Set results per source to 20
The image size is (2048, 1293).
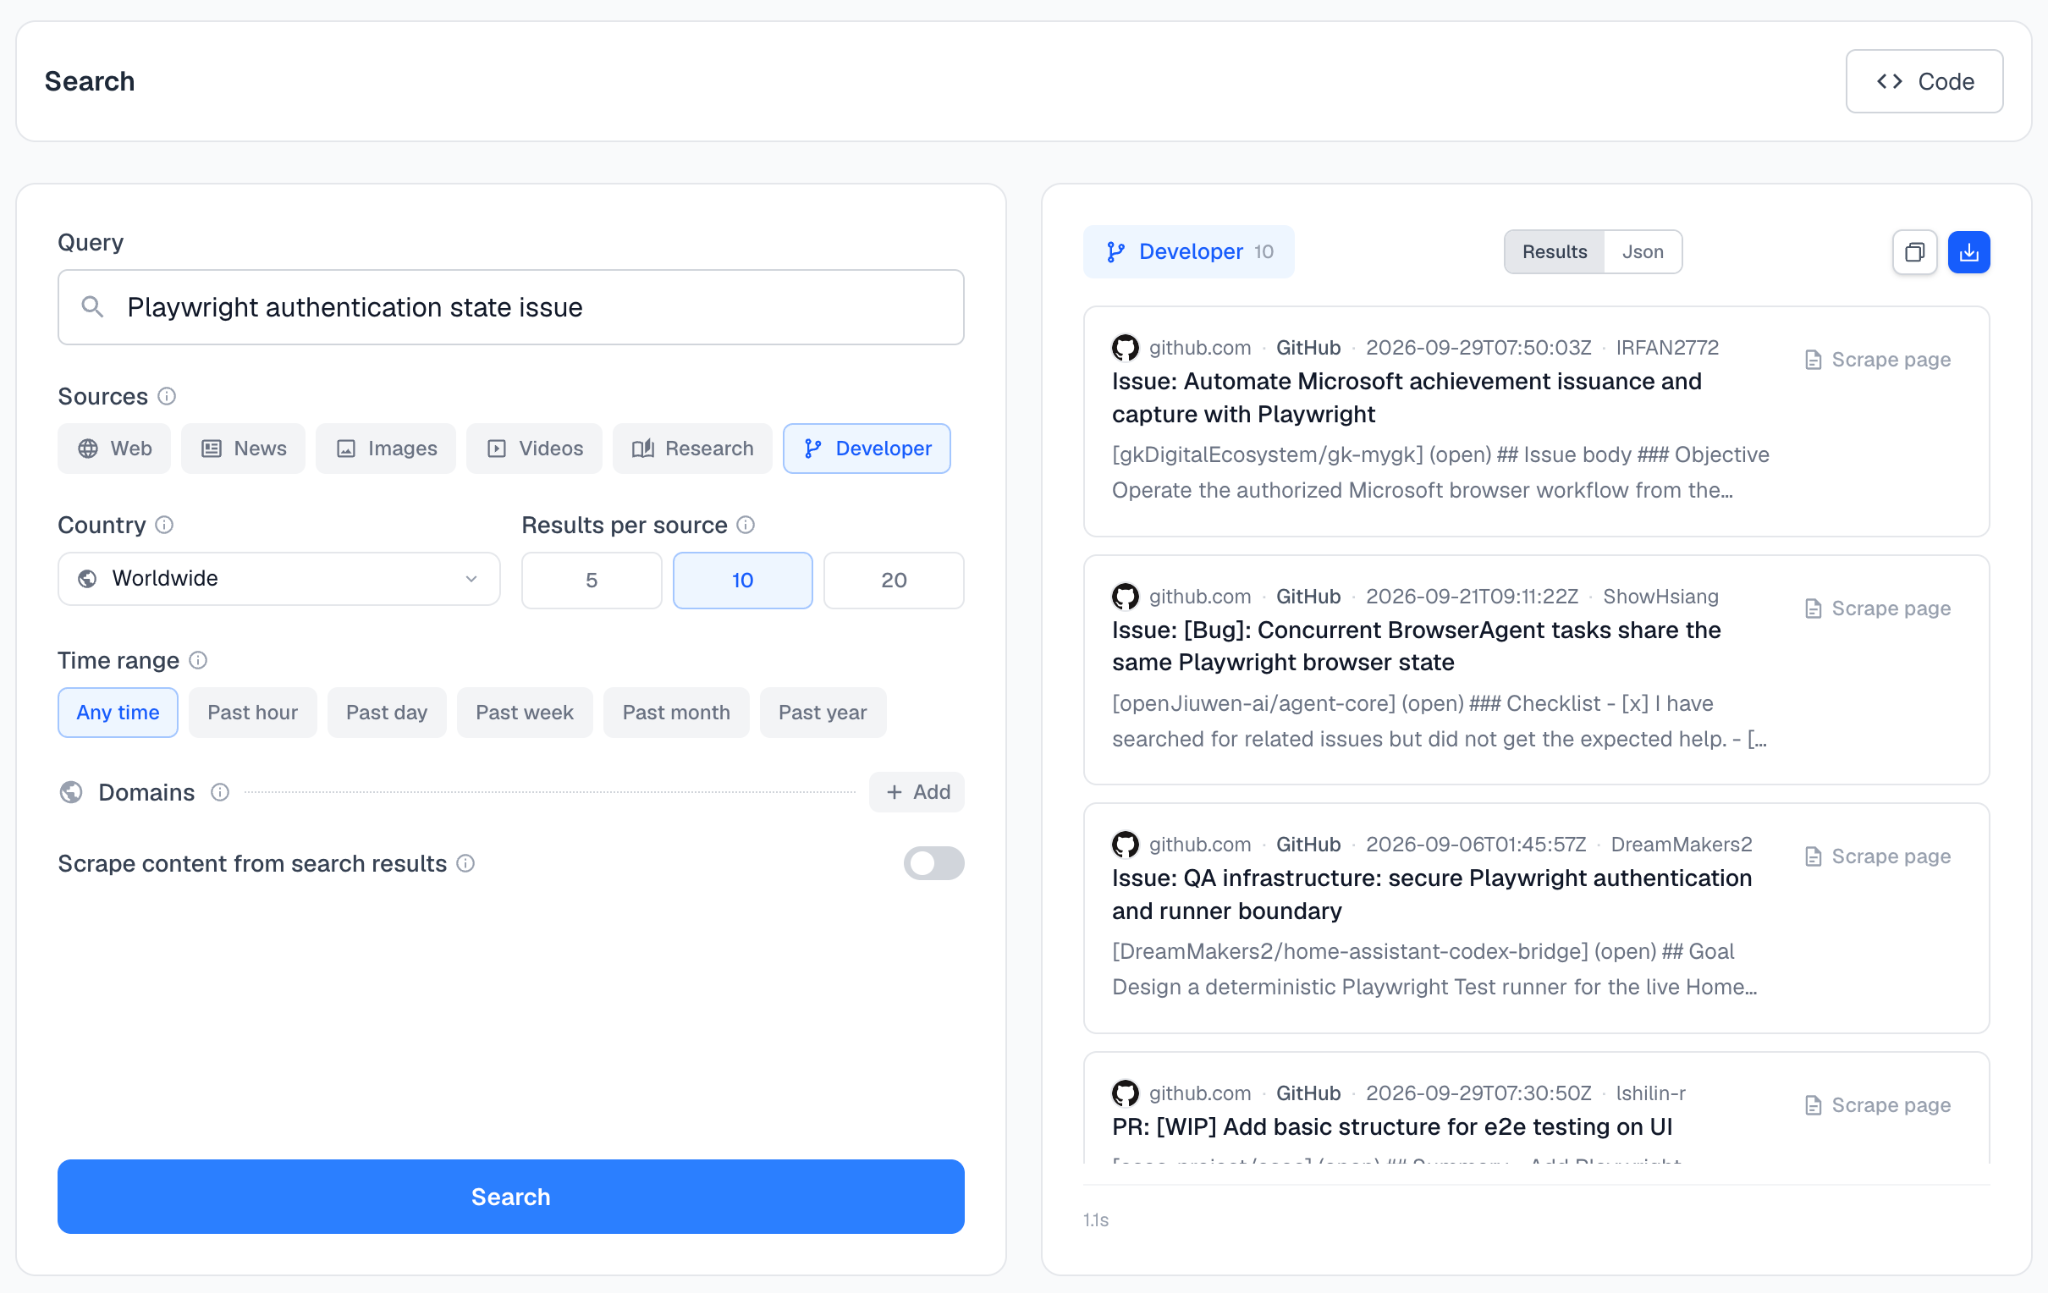click(894, 580)
